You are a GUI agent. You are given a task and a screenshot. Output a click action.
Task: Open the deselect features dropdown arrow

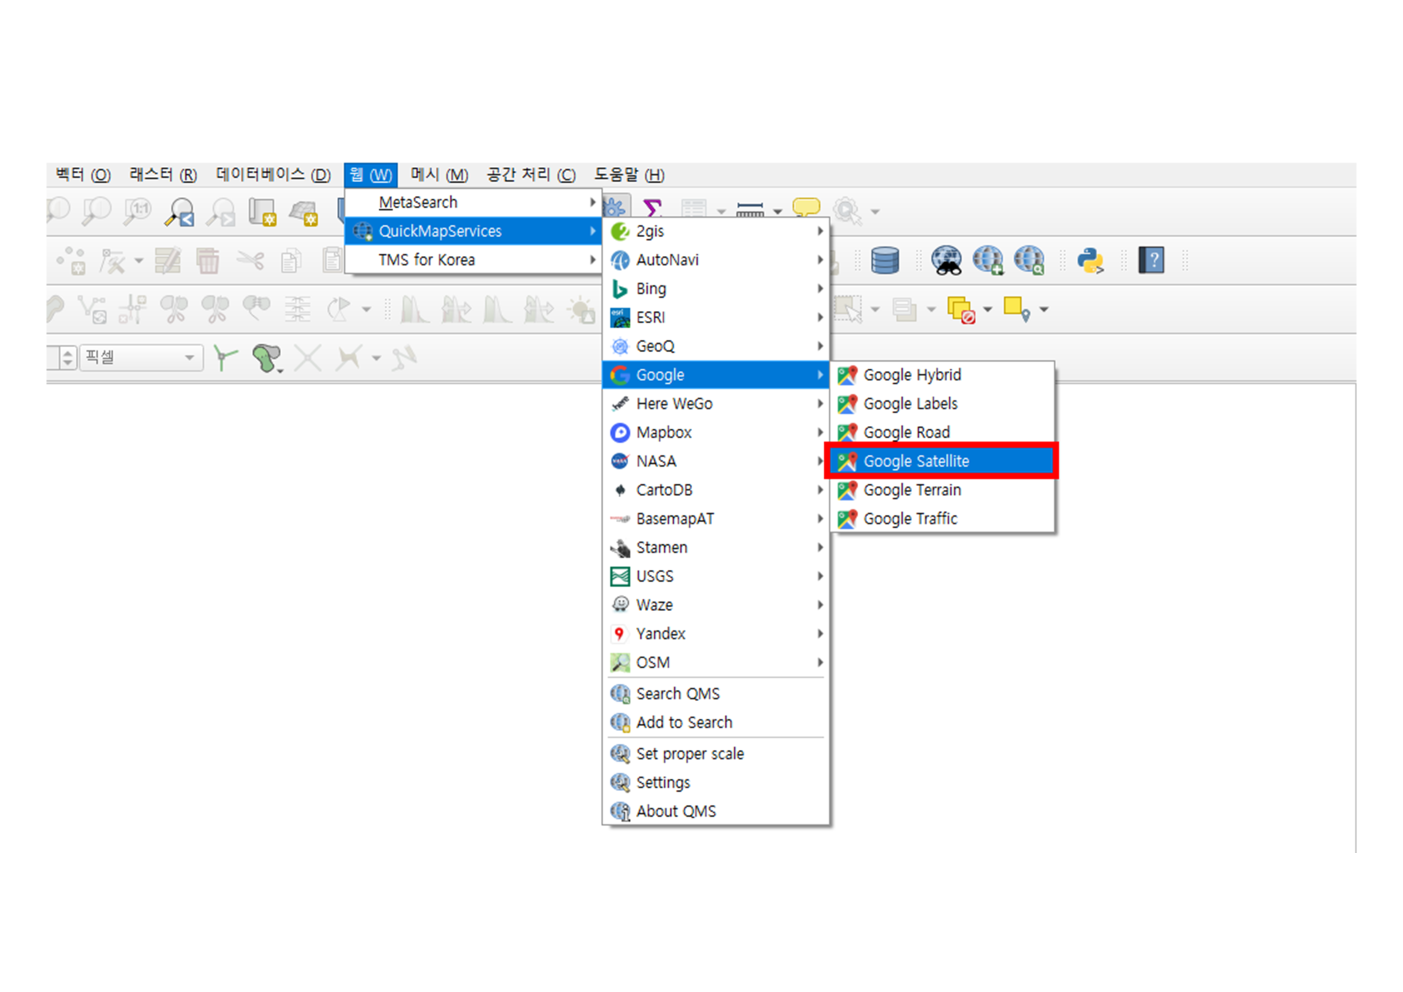coord(987,310)
